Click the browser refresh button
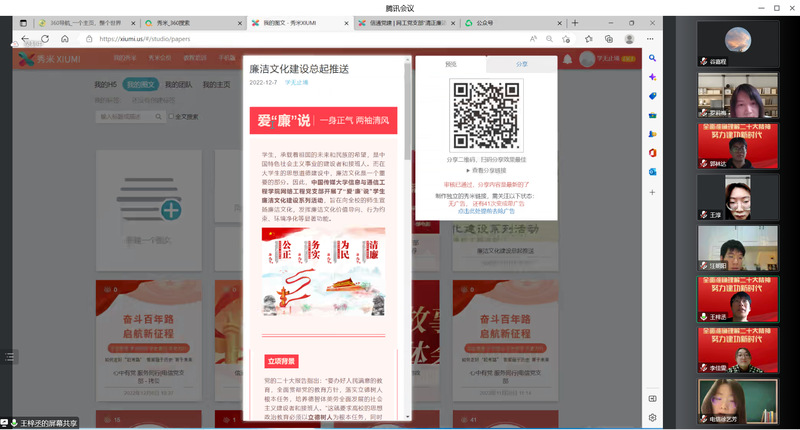800x430 pixels. click(x=44, y=39)
